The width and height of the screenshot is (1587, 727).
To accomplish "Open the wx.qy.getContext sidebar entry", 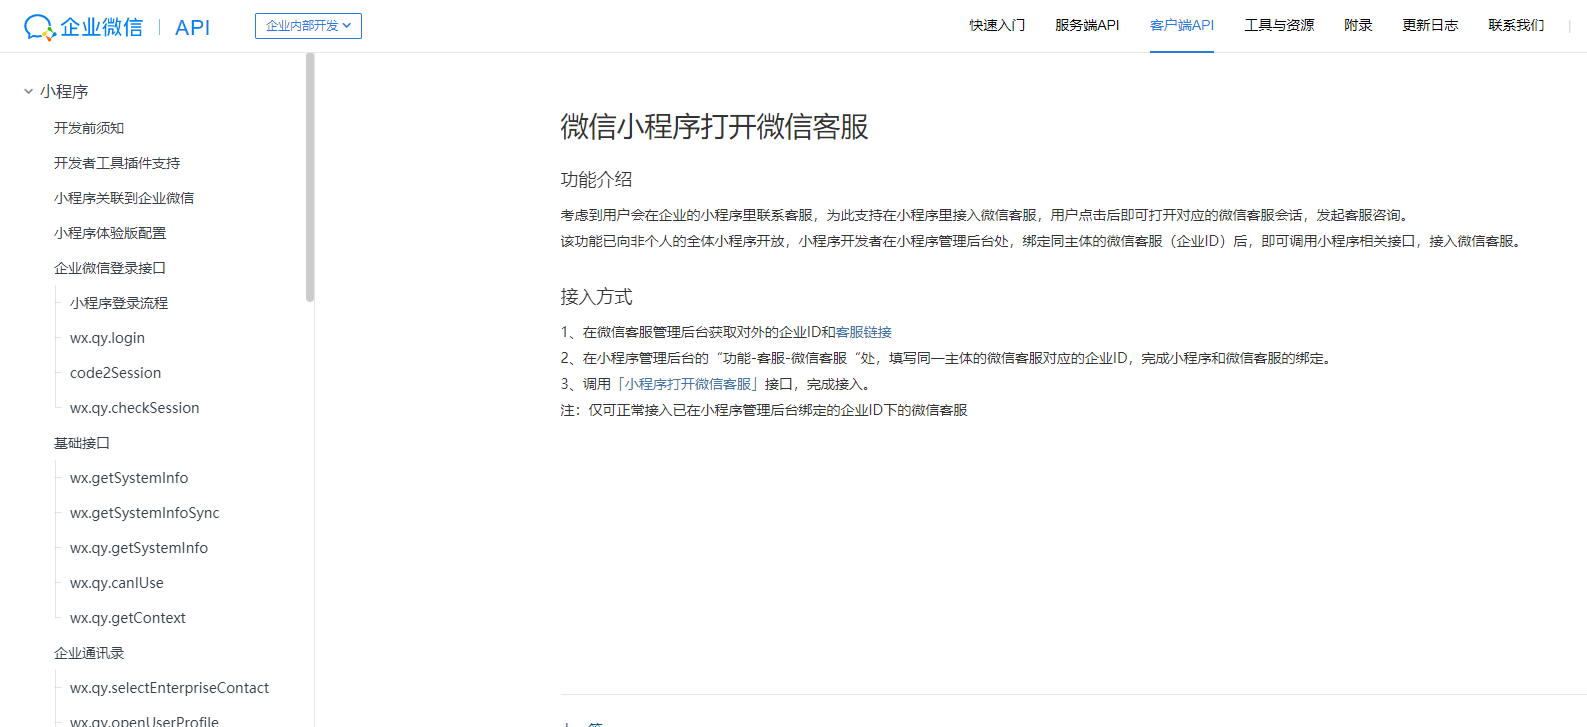I will (127, 618).
